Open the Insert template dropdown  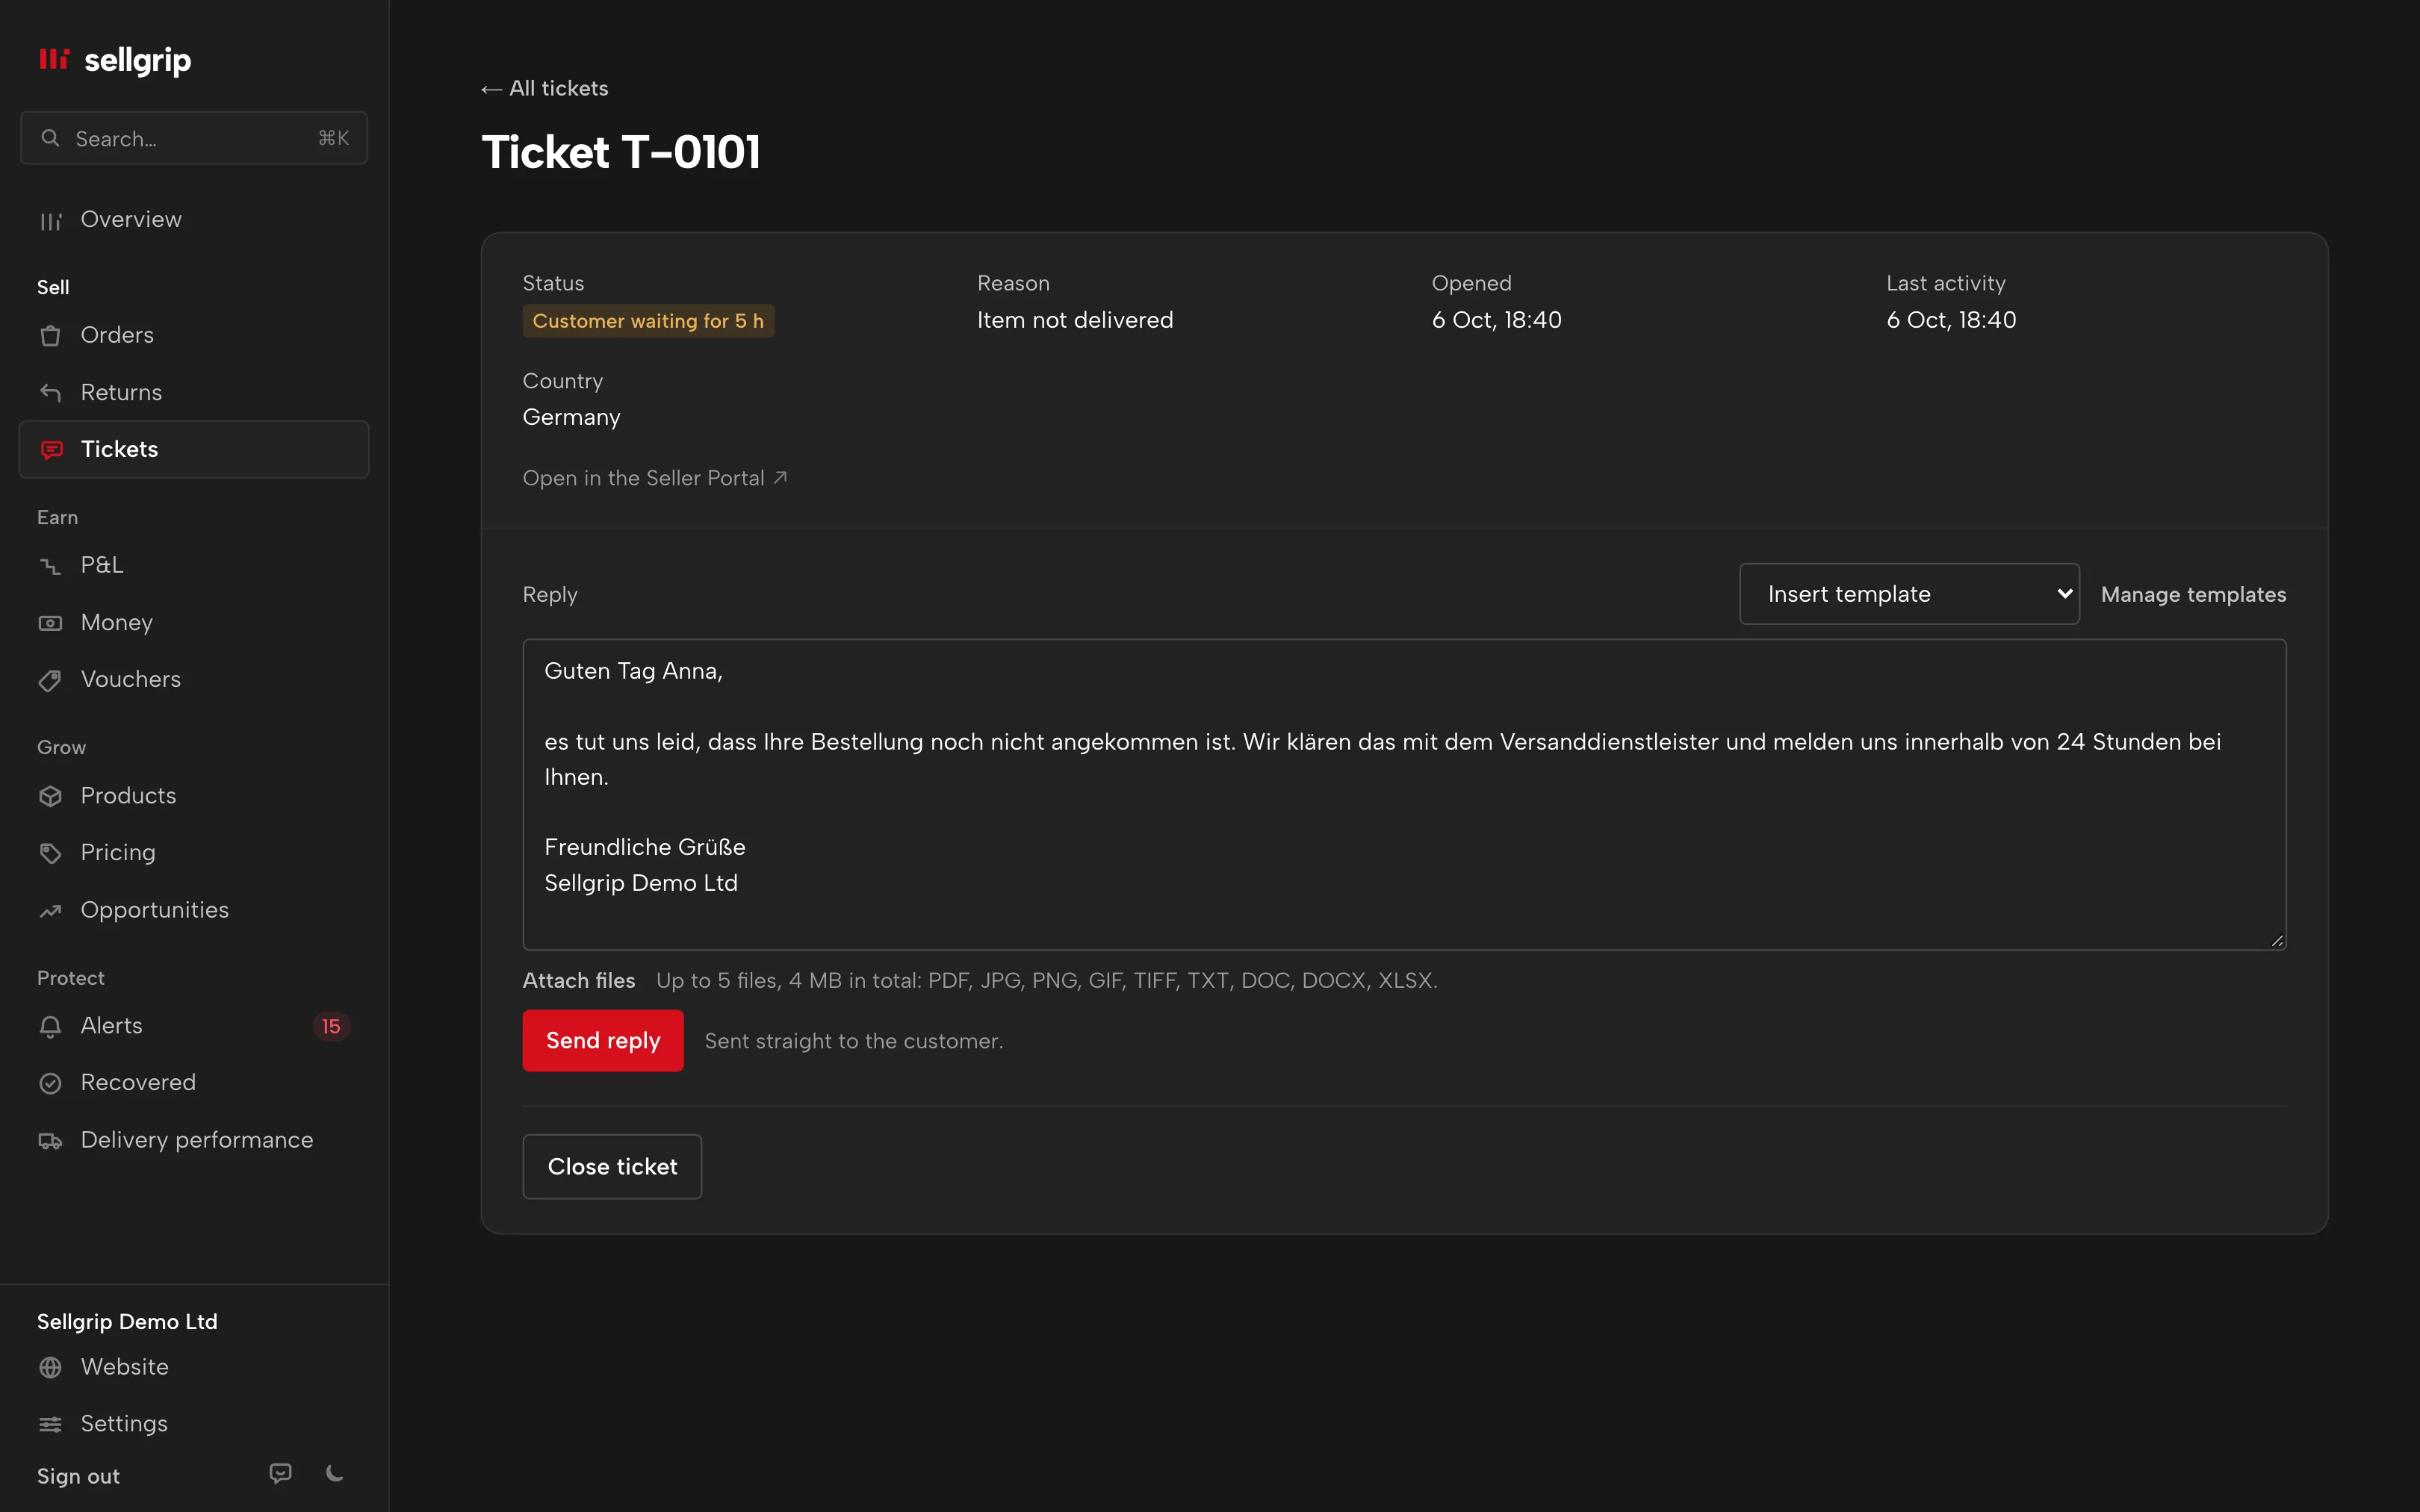point(1909,594)
